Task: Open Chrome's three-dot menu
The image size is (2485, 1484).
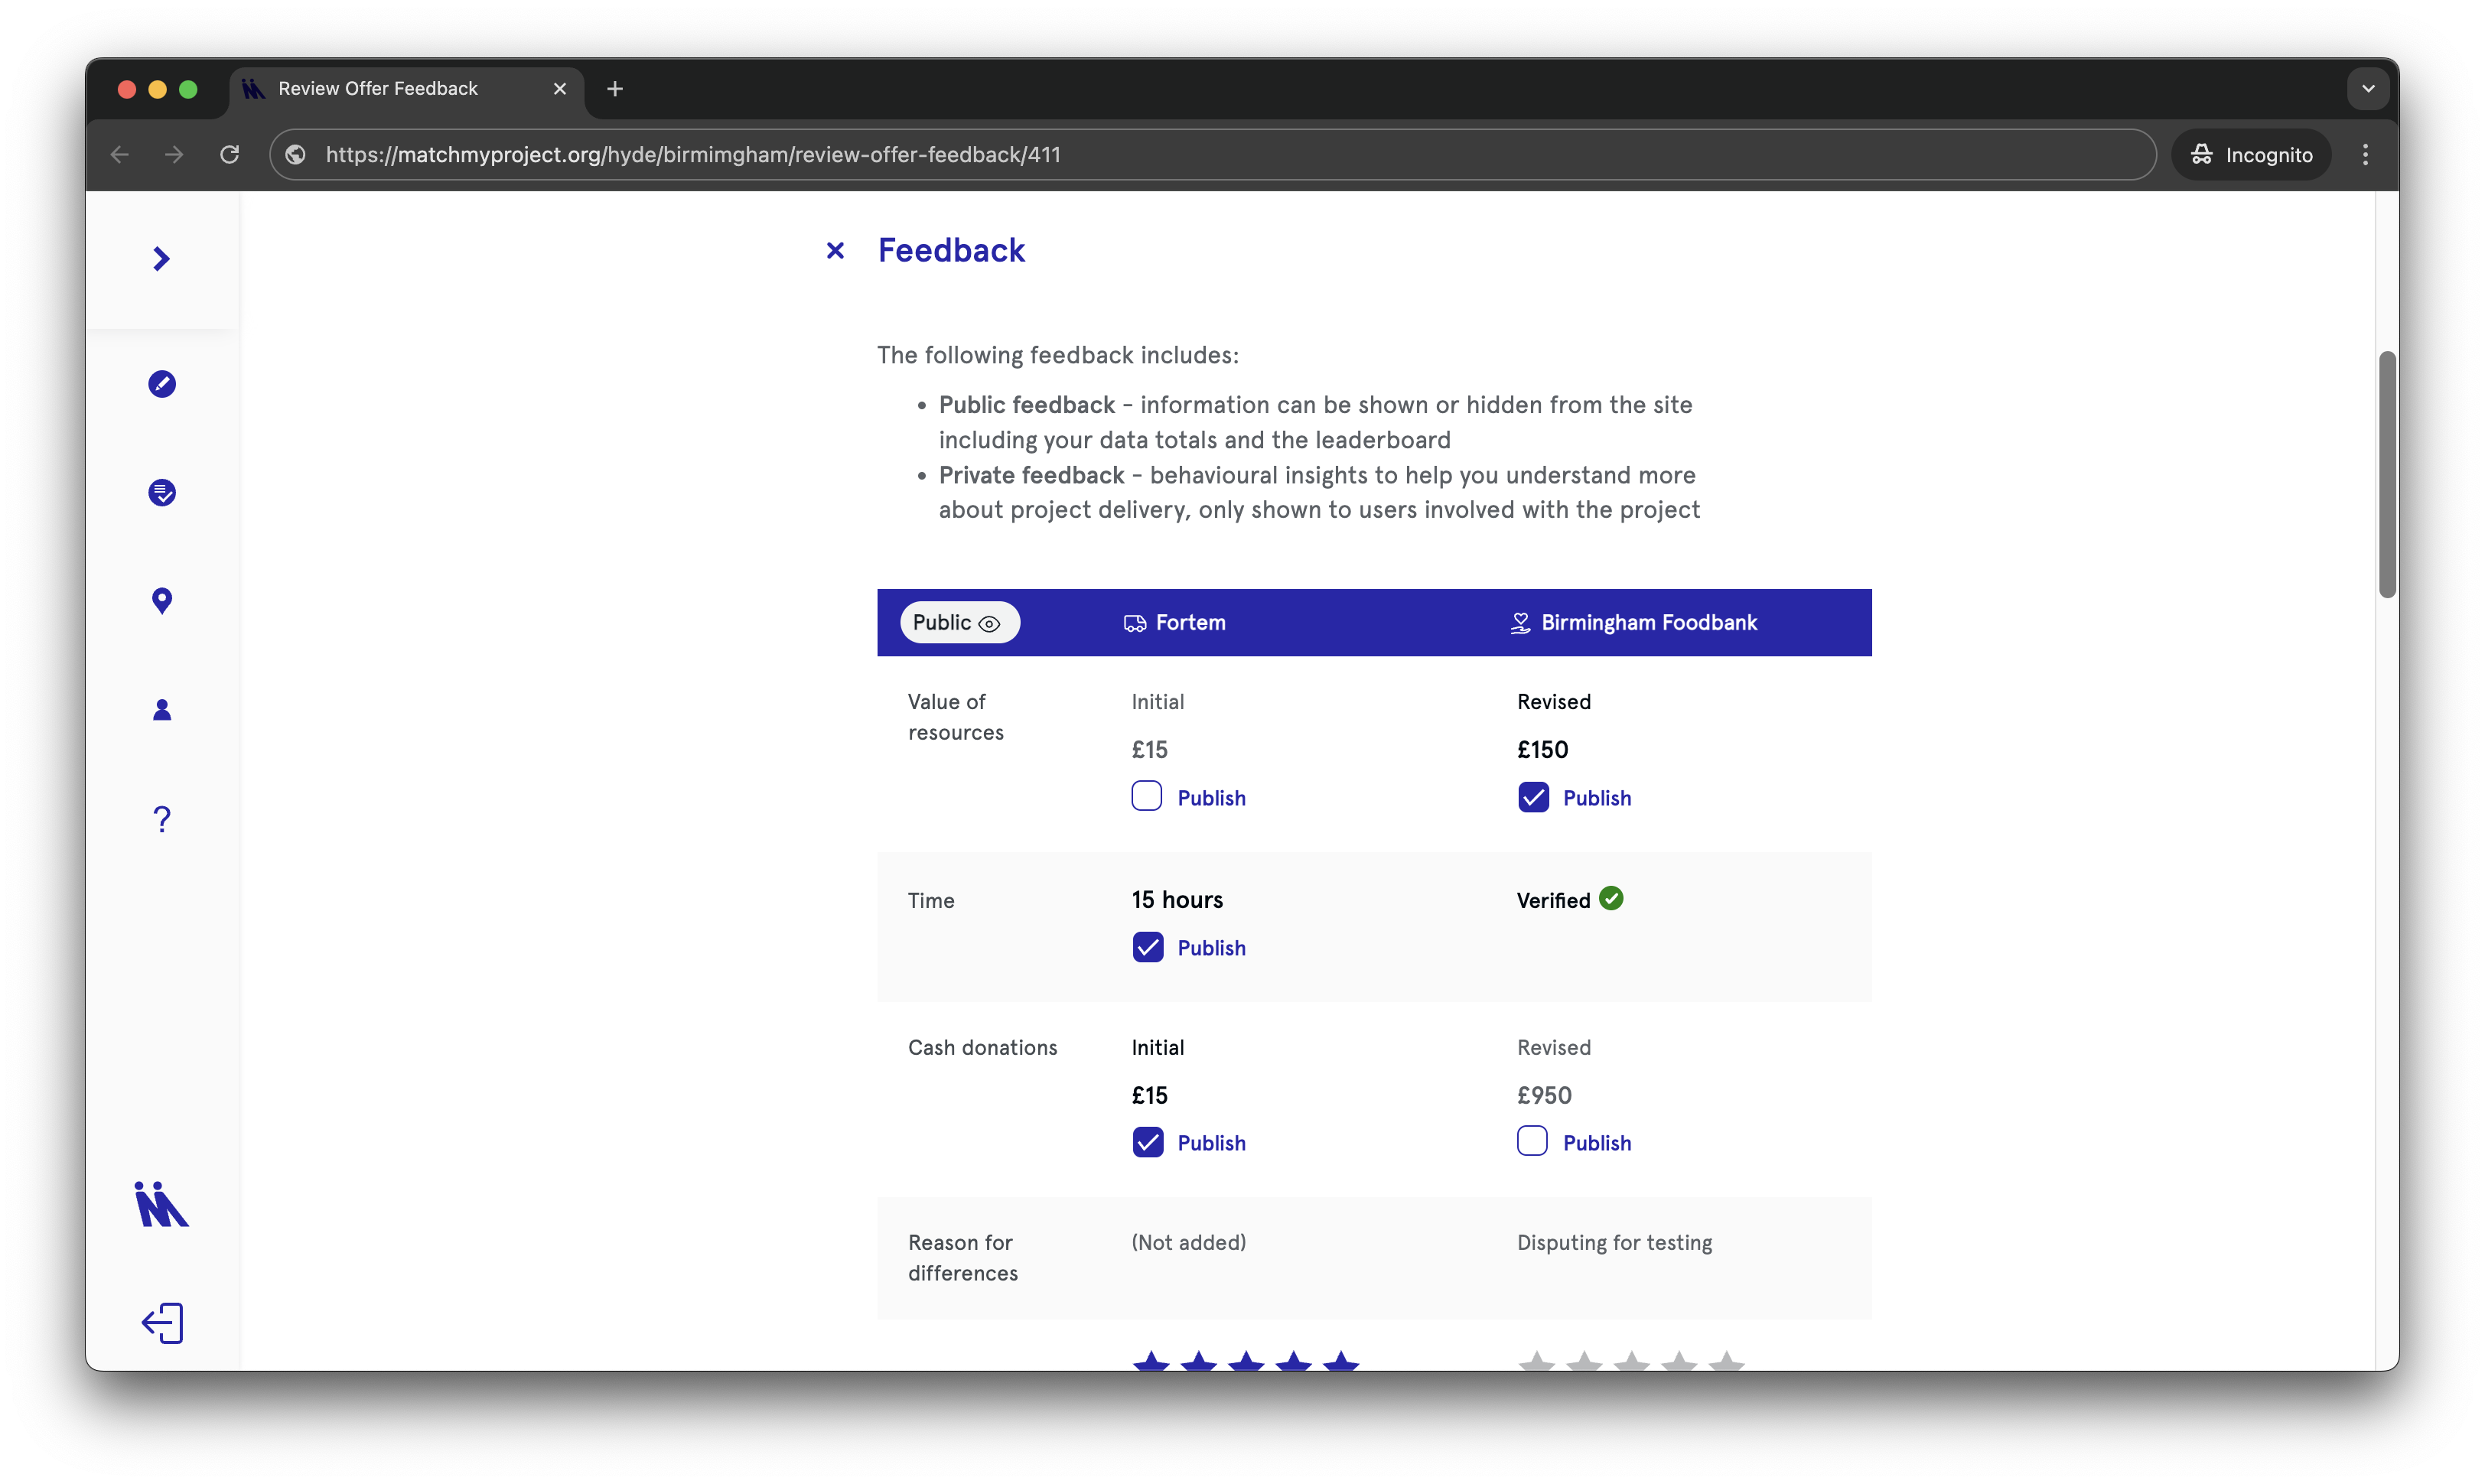Action: pos(2364,154)
